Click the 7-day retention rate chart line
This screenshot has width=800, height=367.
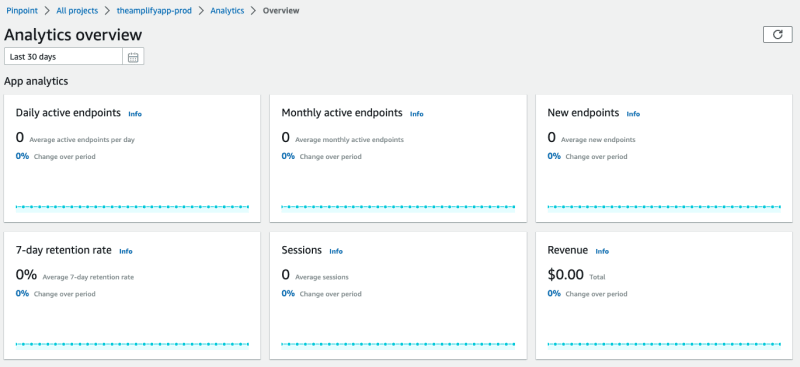[x=132, y=344]
